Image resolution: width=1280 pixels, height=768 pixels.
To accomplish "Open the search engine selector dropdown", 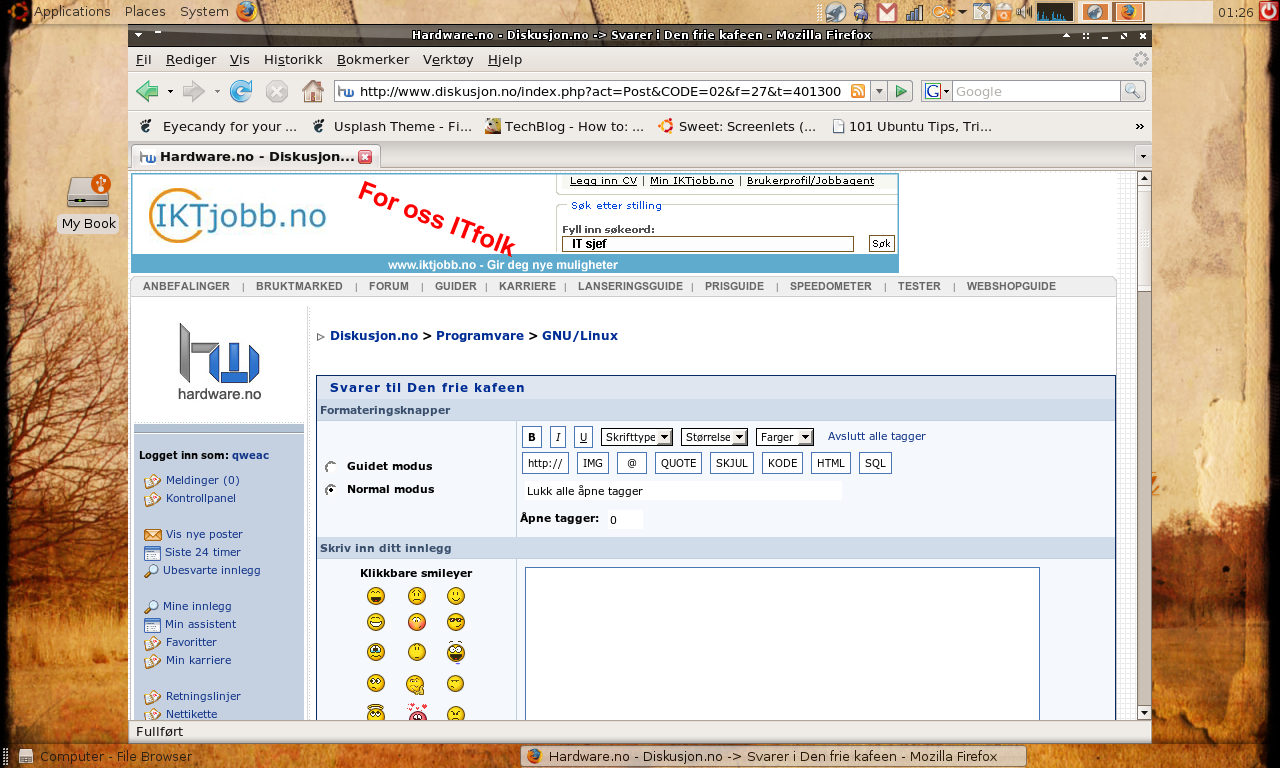I will tap(937, 91).
